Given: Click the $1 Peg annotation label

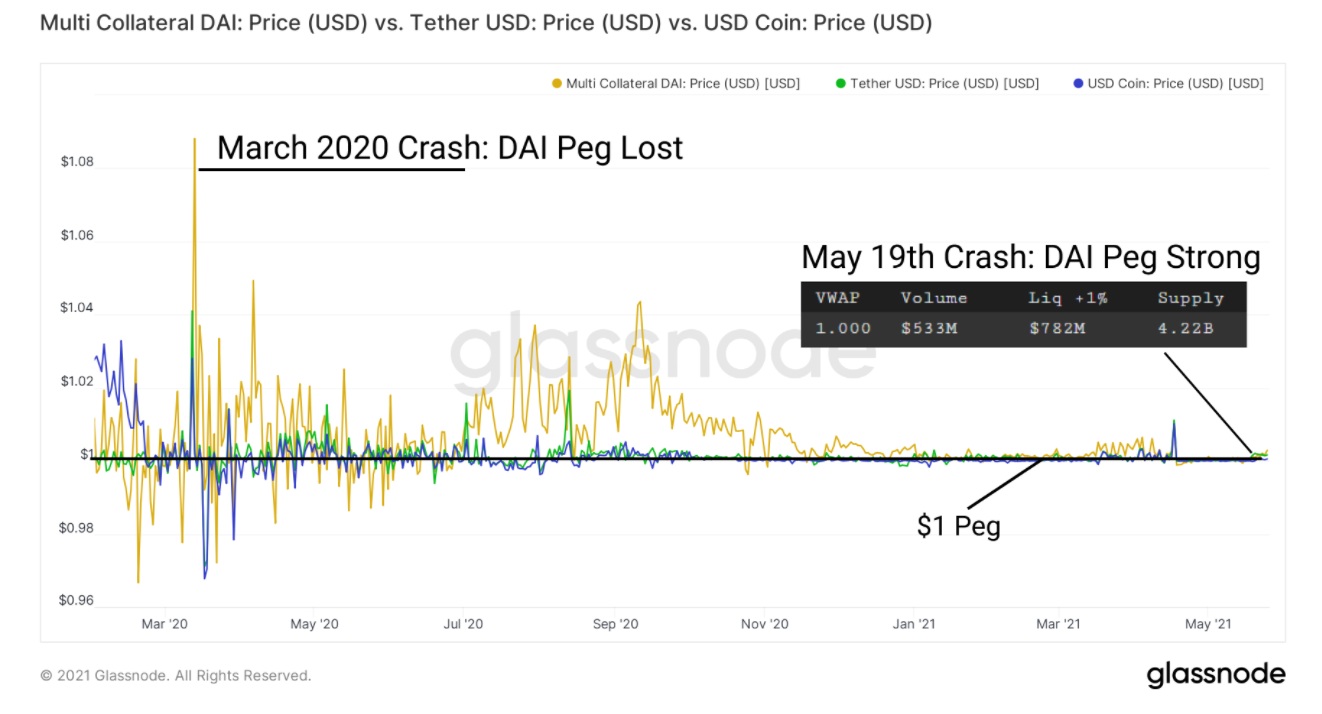Looking at the screenshot, I should pyautogui.click(x=958, y=526).
